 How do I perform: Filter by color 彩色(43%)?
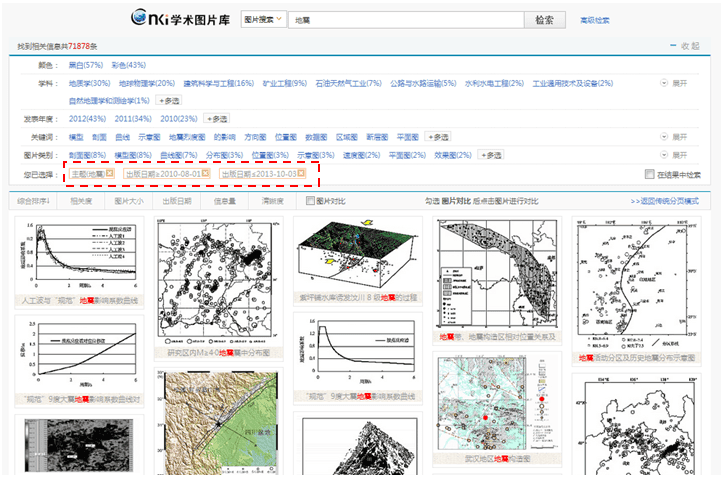[129, 65]
